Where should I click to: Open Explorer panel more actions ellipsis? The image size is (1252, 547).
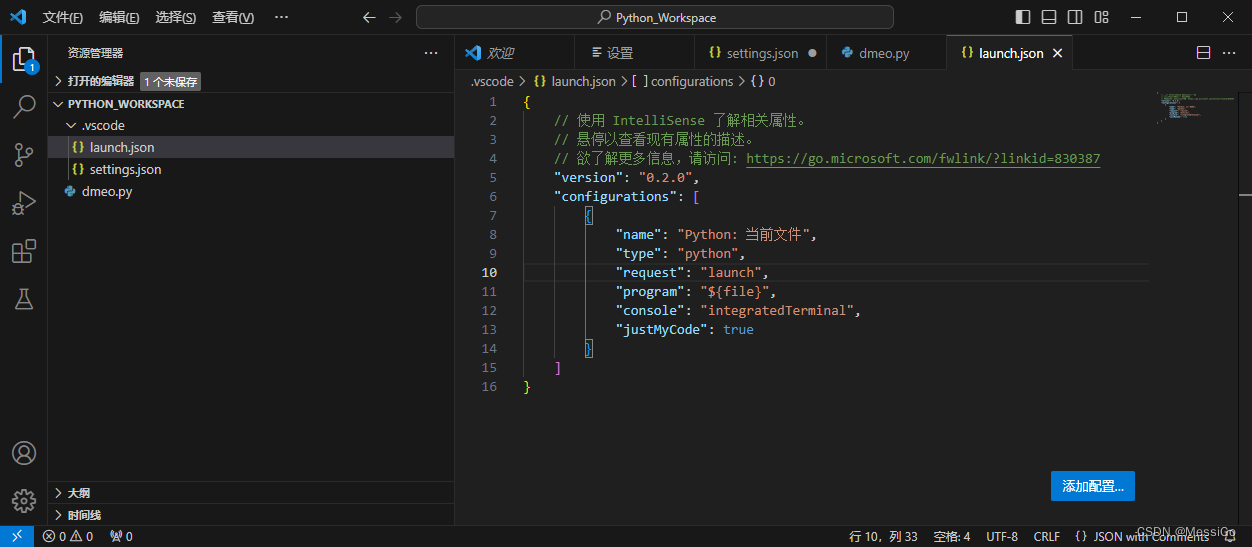click(431, 53)
